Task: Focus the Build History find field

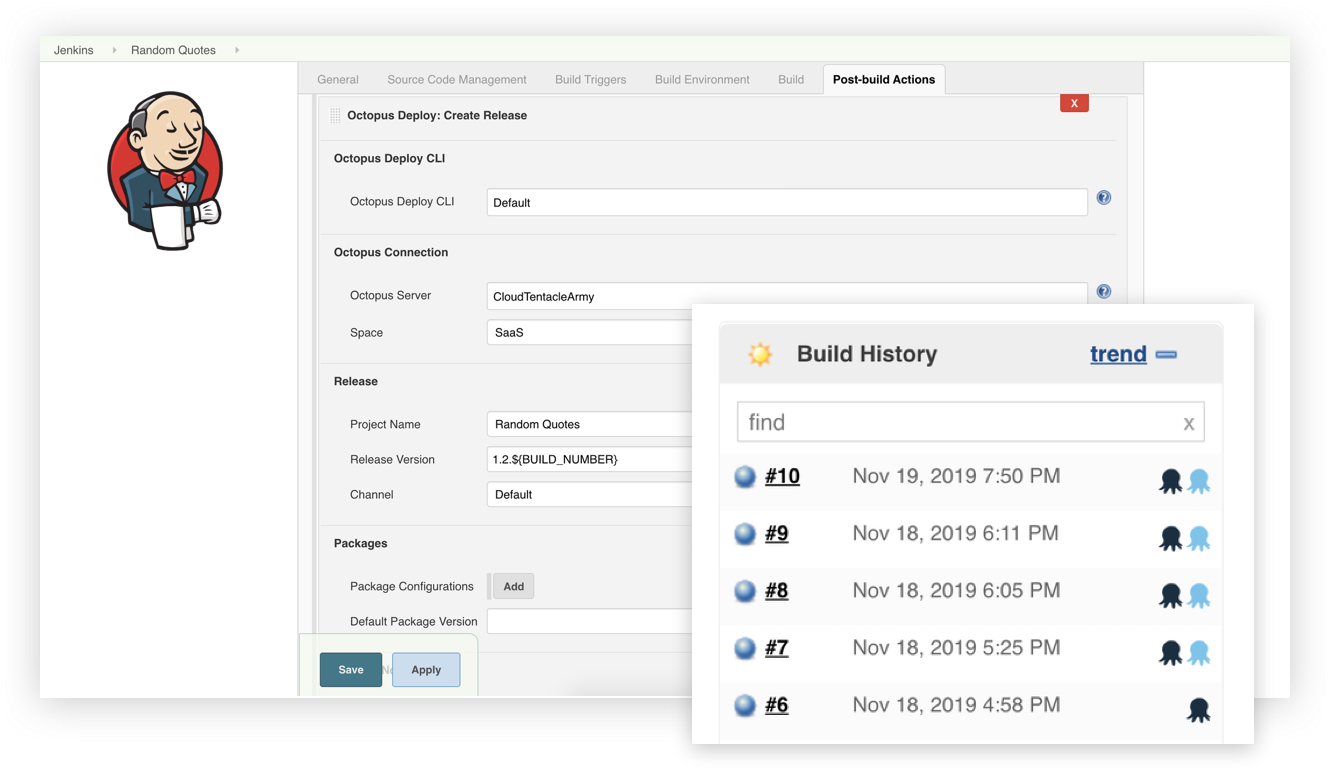Action: pyautogui.click(x=970, y=422)
